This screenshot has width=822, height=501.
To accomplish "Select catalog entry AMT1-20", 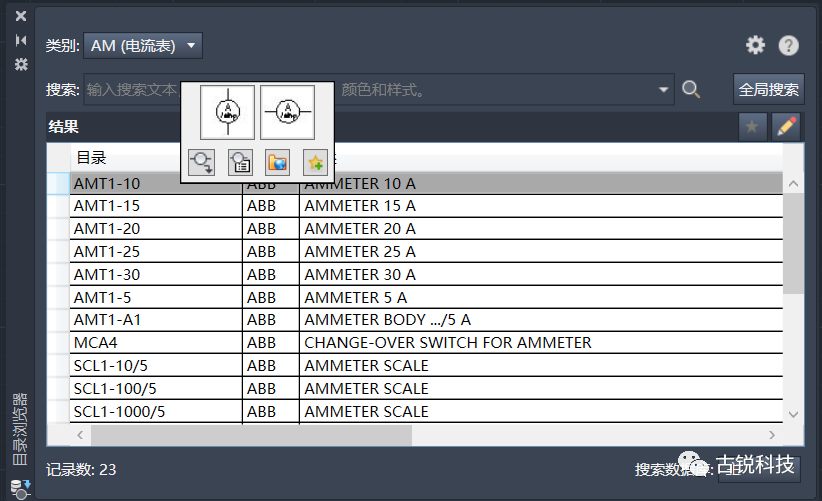I will (x=107, y=229).
